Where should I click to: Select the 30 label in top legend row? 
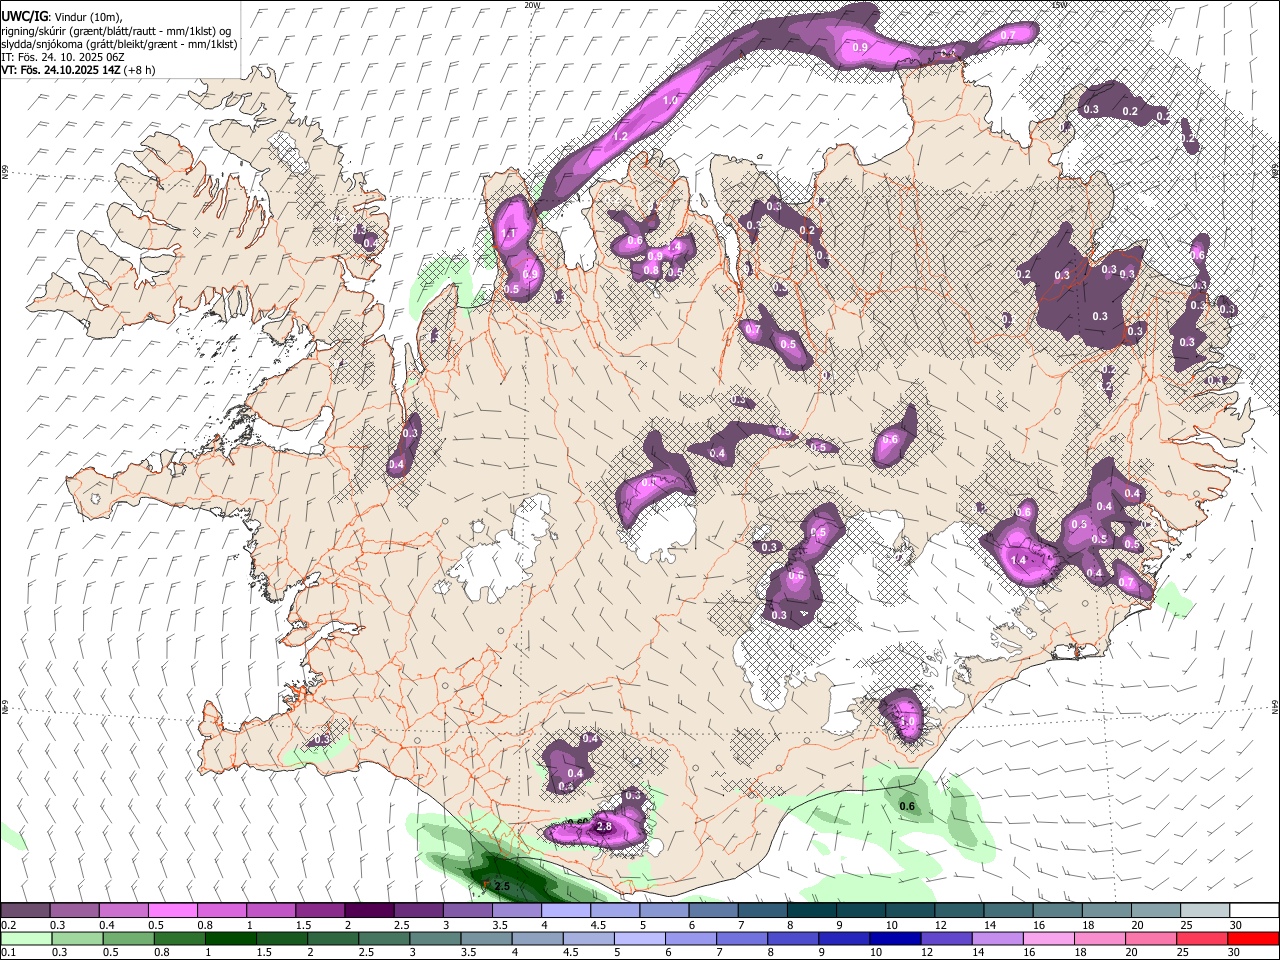click(1235, 925)
